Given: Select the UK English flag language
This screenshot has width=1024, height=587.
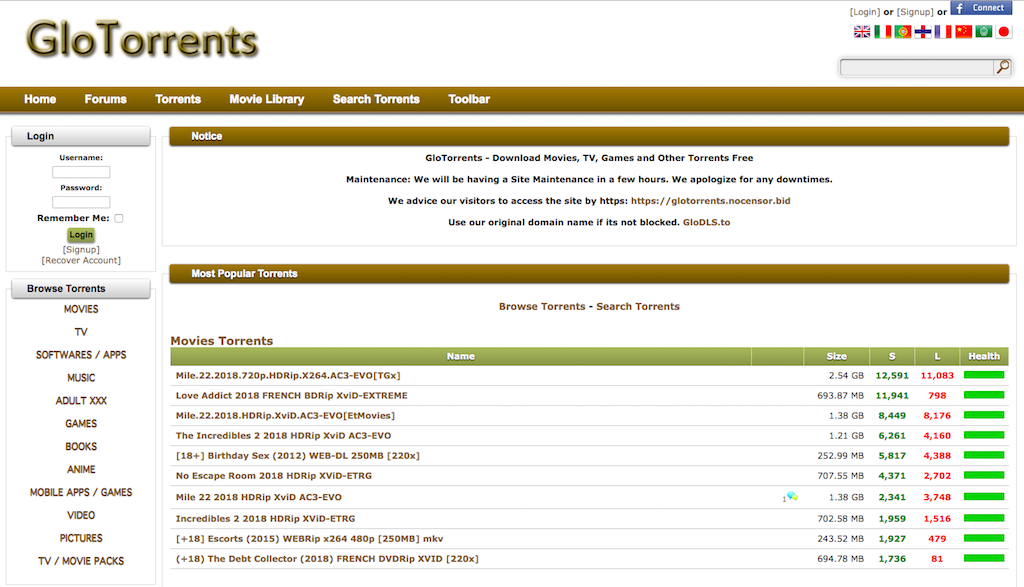Looking at the screenshot, I should [862, 31].
